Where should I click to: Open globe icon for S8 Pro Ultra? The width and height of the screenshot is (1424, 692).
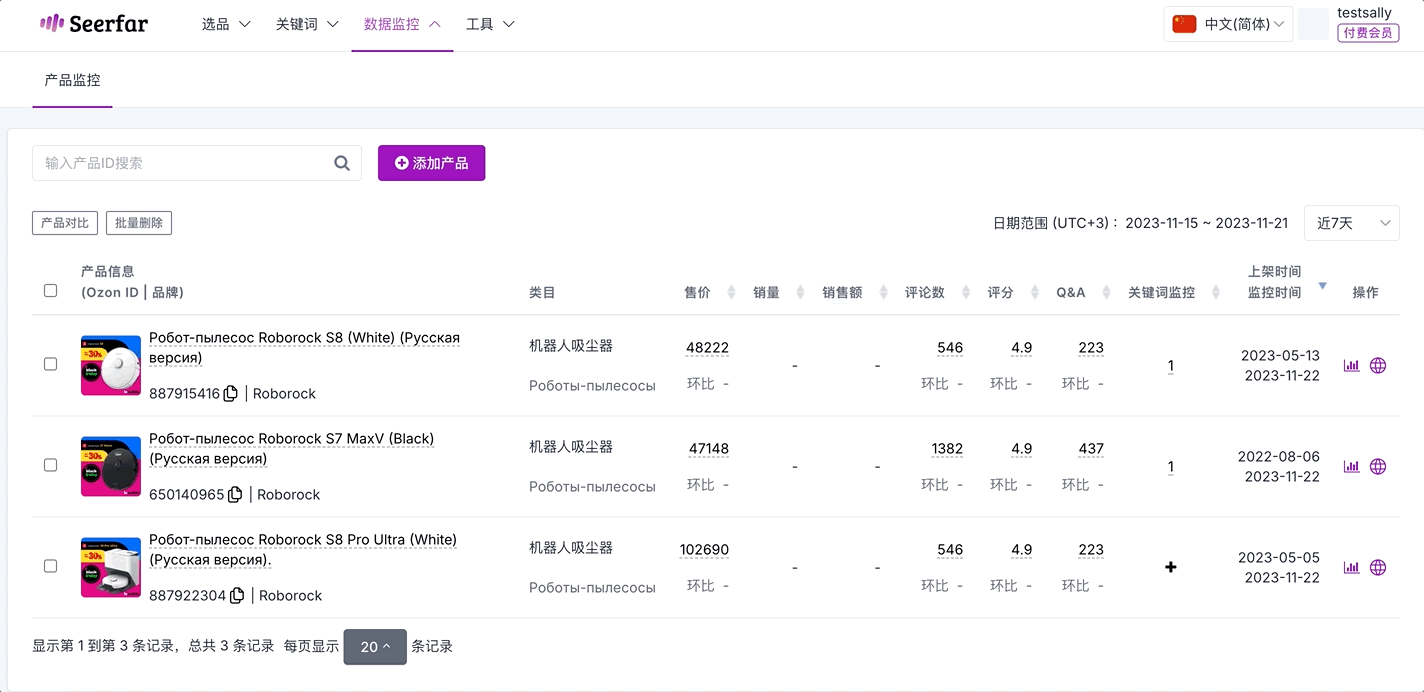pyautogui.click(x=1378, y=567)
